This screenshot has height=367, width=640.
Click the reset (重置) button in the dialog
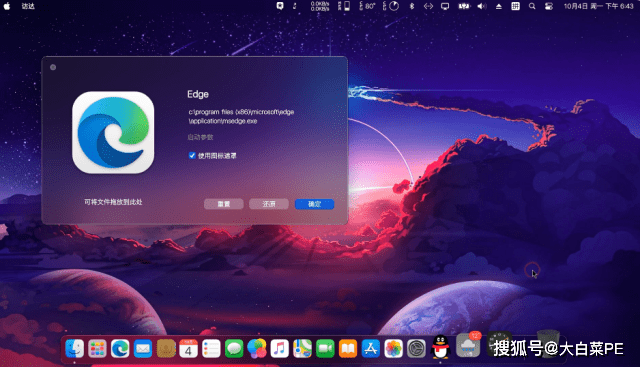pos(224,204)
